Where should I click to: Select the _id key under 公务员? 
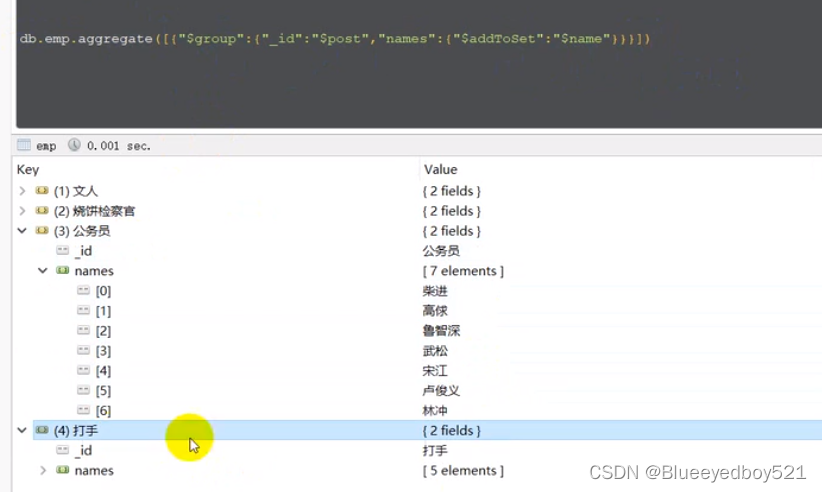(83, 251)
